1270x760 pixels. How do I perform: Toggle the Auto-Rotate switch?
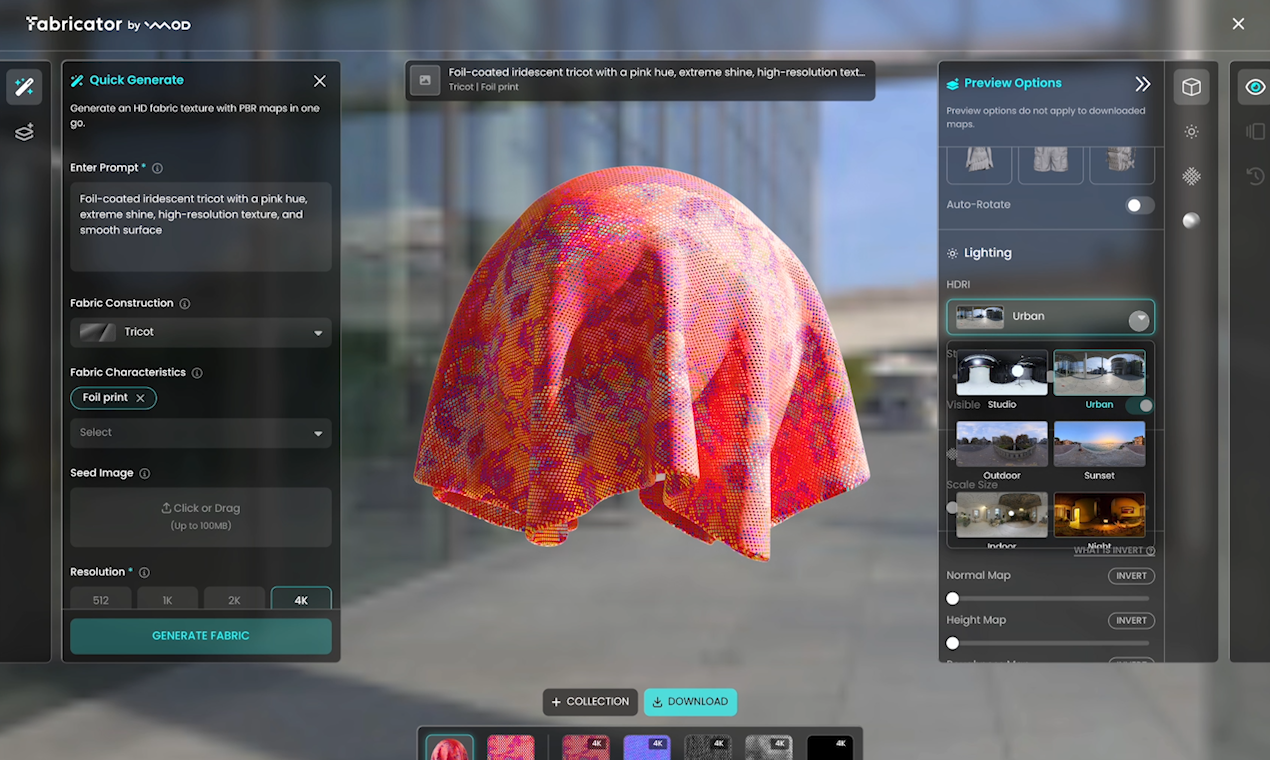point(1139,205)
